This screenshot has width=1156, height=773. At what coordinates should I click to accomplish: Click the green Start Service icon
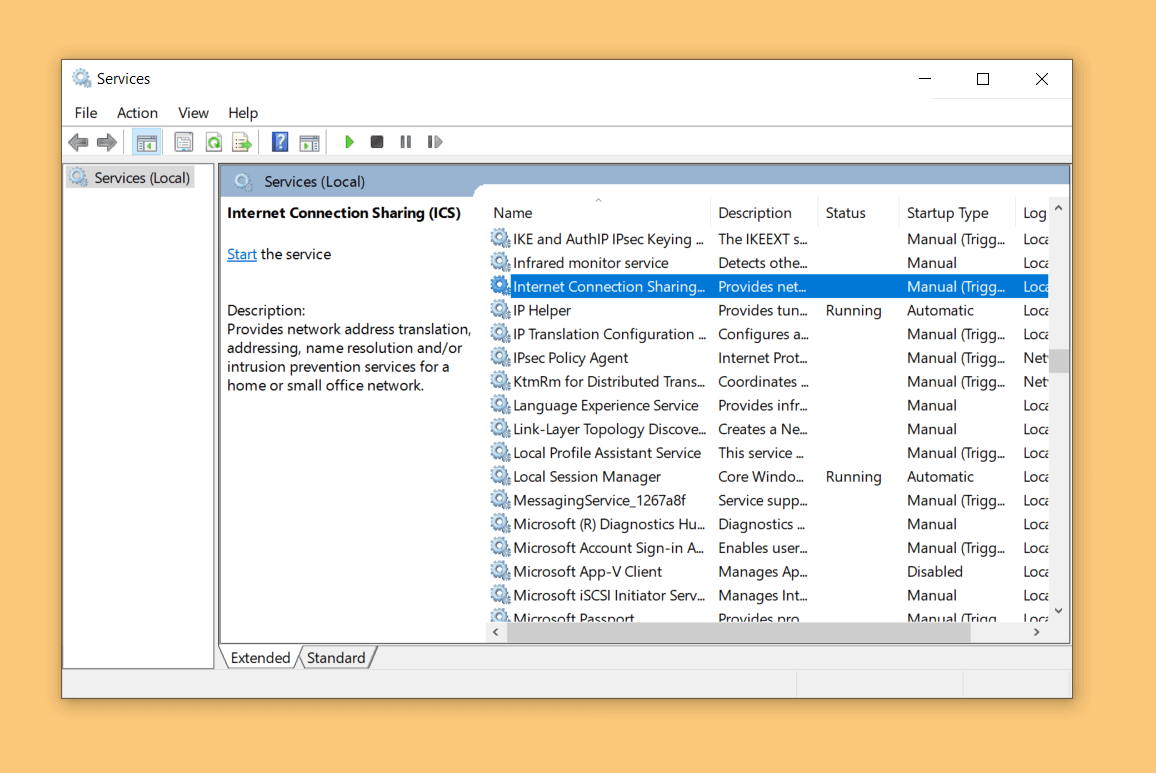349,142
